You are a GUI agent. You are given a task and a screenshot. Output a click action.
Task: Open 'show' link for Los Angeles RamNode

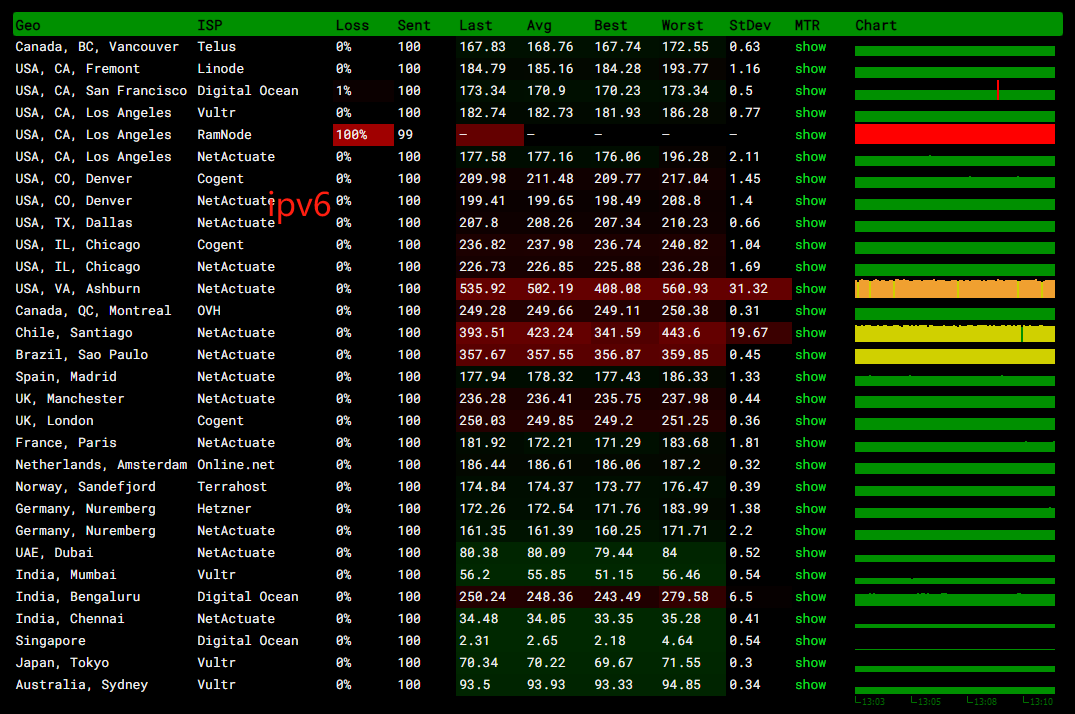(x=810, y=134)
